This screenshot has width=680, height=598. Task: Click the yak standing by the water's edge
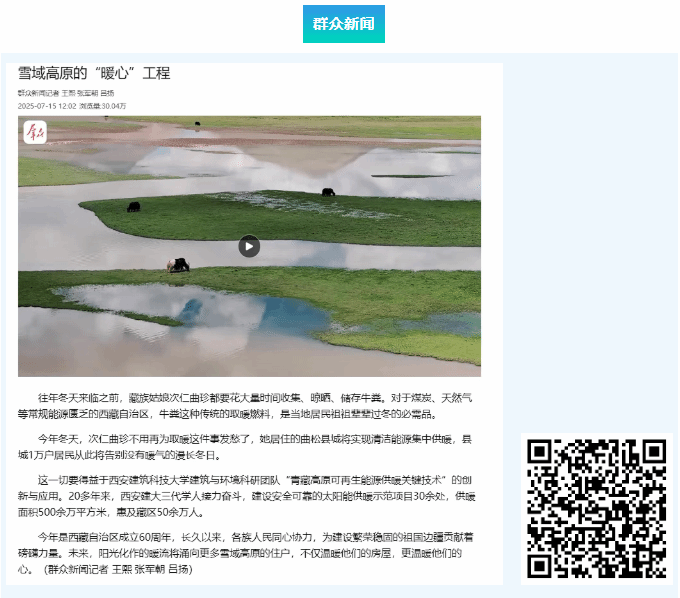coord(178,265)
